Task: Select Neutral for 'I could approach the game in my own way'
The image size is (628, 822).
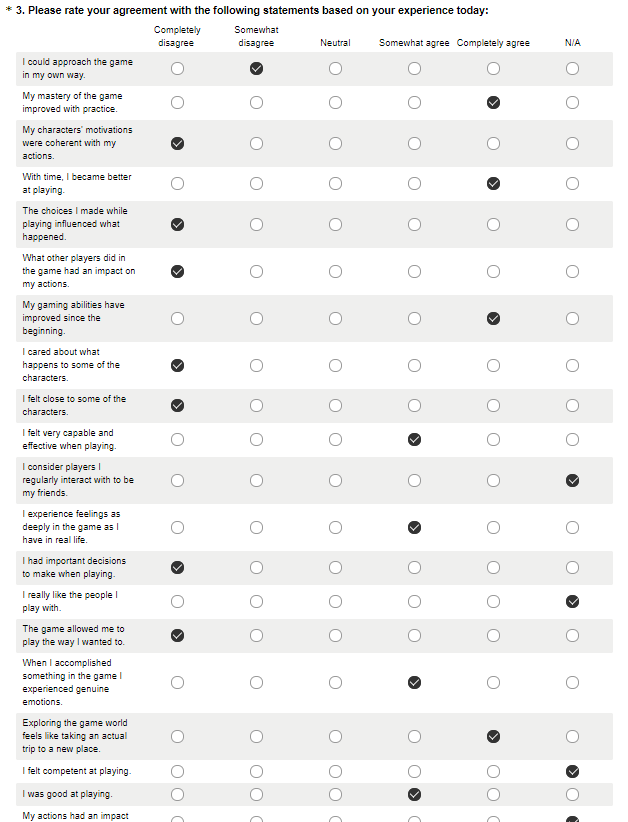Action: pyautogui.click(x=335, y=69)
